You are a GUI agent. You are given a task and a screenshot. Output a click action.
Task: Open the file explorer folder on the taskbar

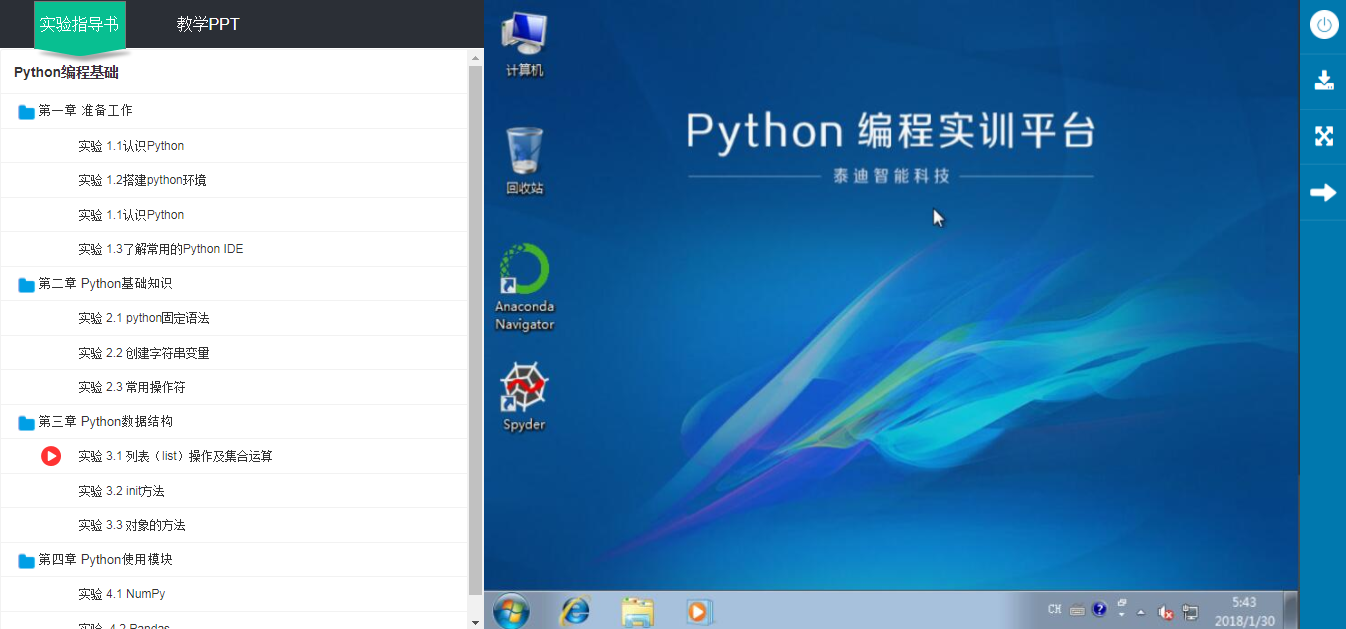pyautogui.click(x=637, y=610)
